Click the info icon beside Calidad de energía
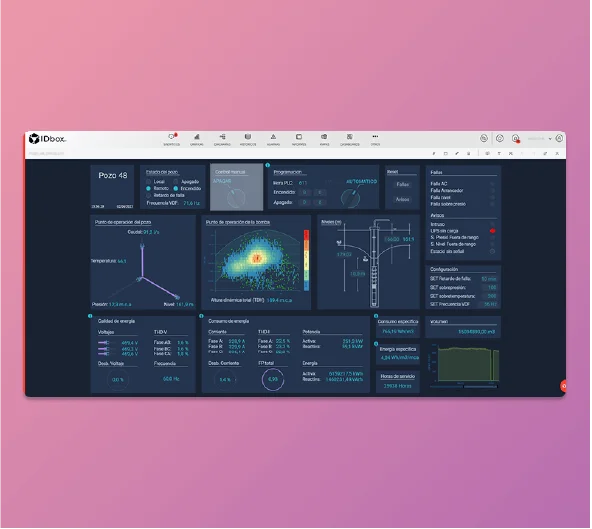 tap(90, 316)
